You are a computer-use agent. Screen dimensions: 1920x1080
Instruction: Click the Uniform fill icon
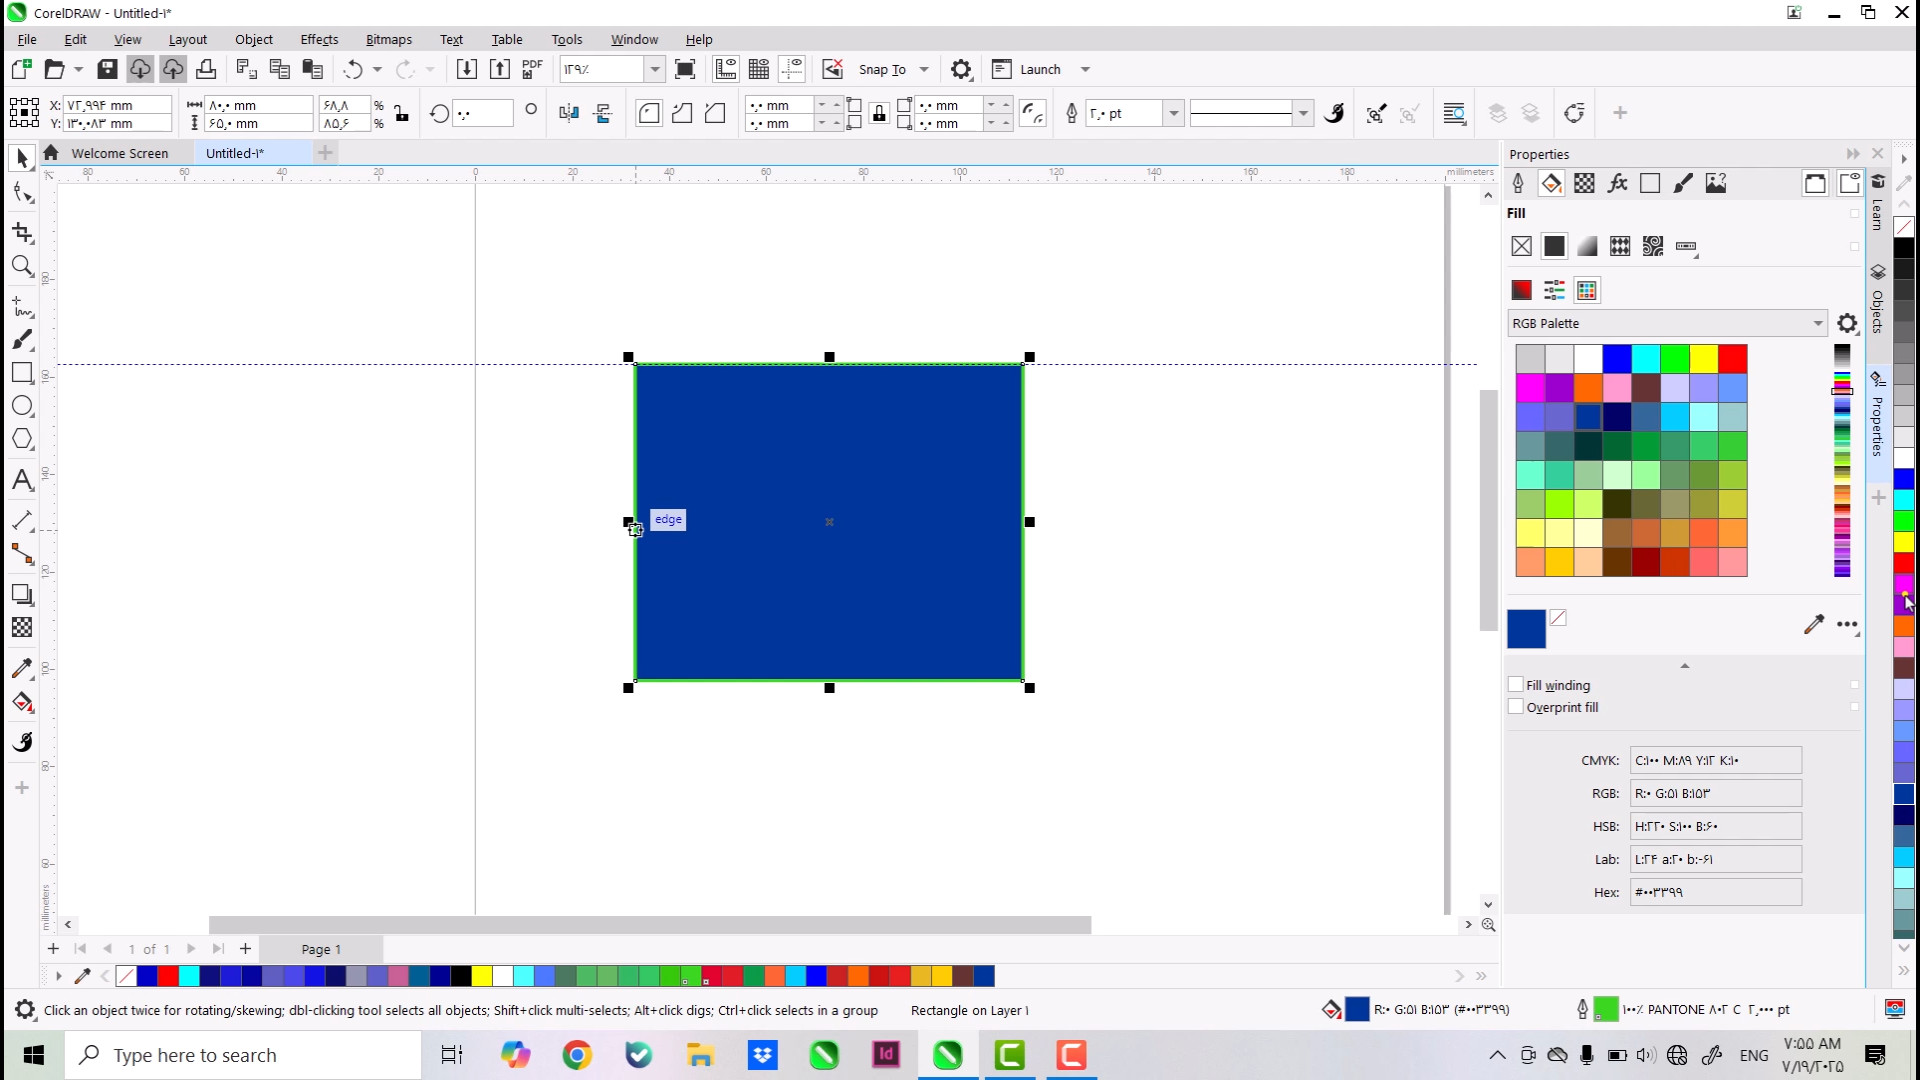1554,246
